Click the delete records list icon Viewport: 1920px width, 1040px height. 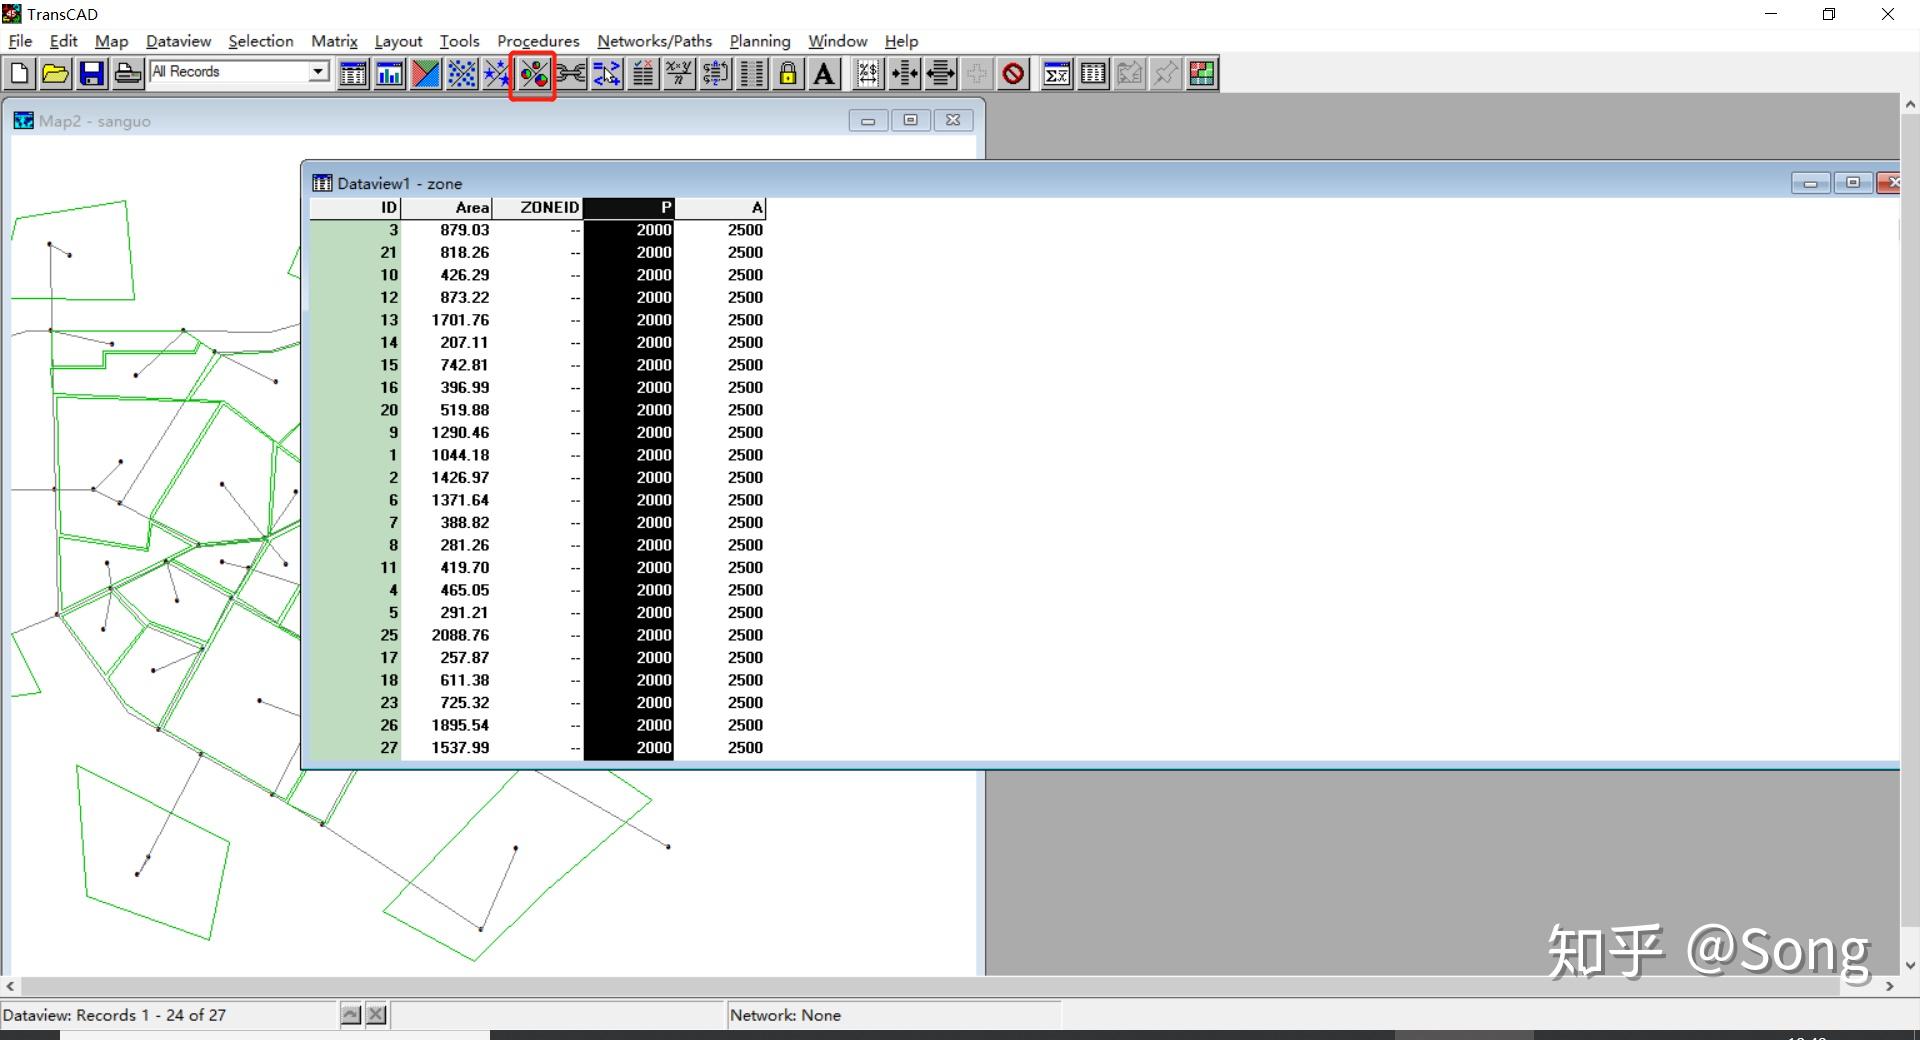click(643, 73)
